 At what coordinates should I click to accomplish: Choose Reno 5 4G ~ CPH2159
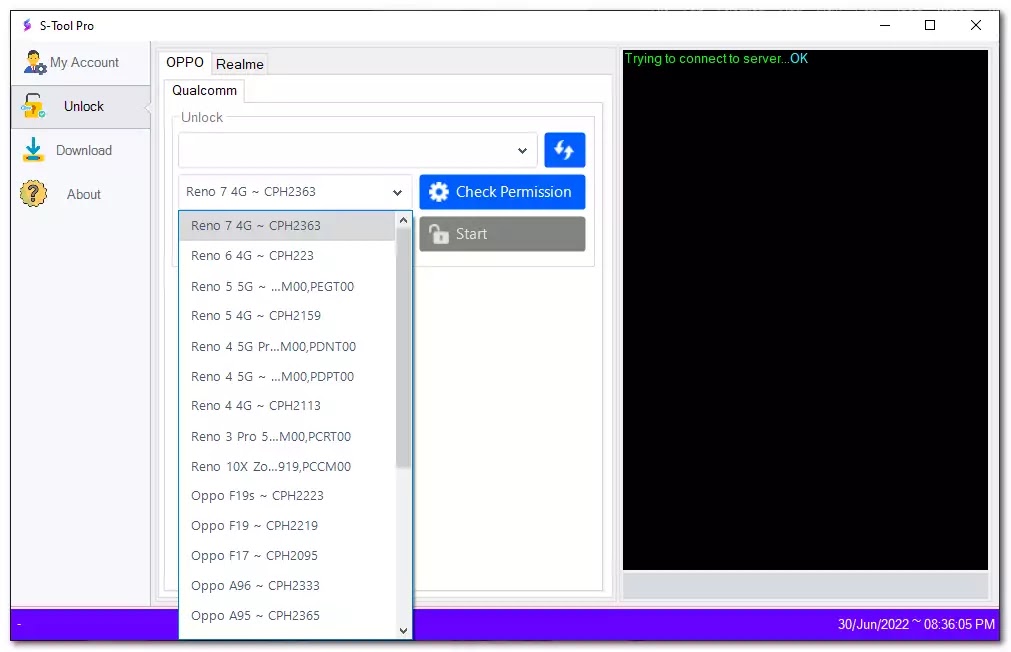288,315
